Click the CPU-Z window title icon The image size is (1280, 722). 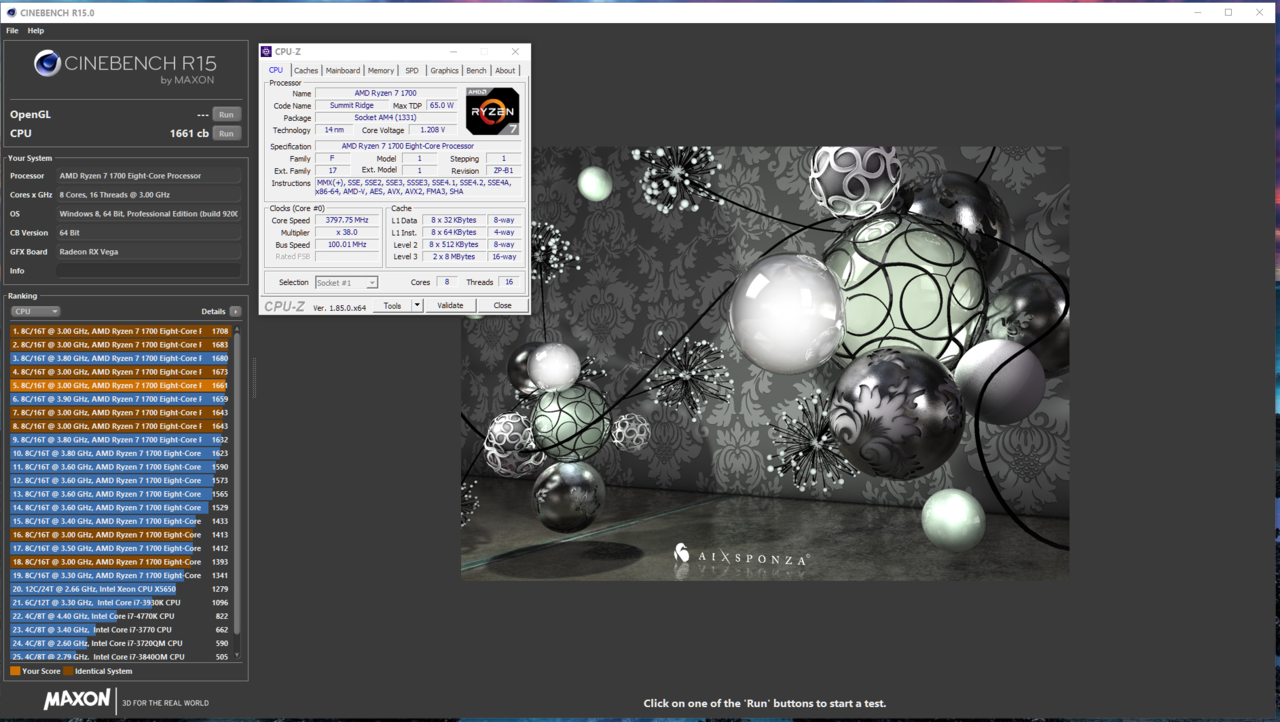click(266, 52)
